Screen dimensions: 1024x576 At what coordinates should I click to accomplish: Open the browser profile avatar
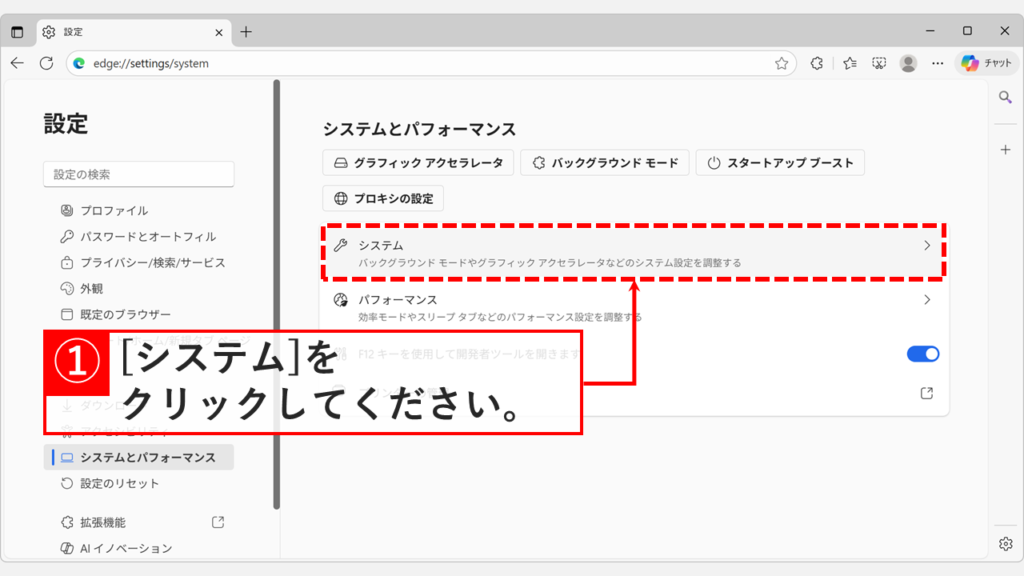(908, 62)
